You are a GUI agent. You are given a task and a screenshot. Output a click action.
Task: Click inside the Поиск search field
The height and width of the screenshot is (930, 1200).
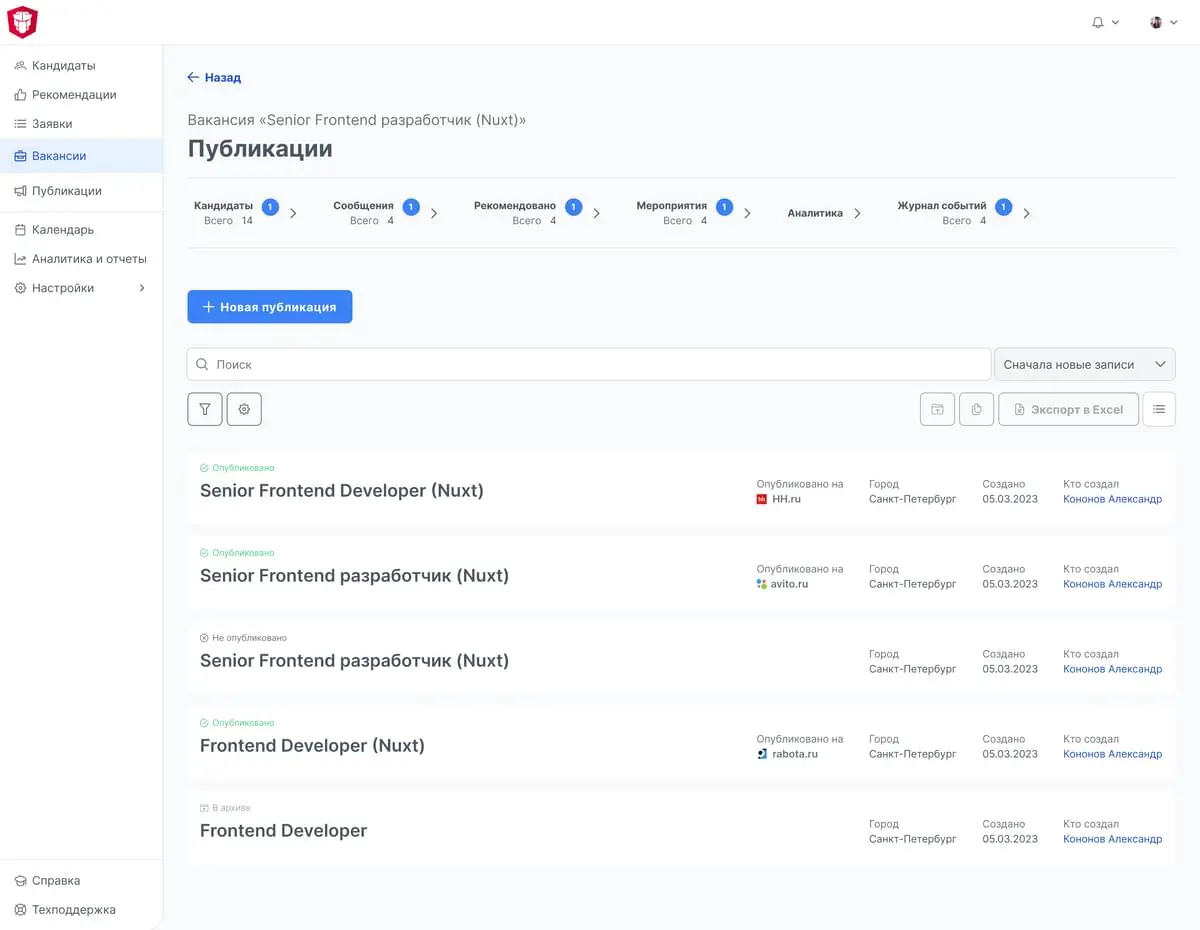(x=588, y=364)
